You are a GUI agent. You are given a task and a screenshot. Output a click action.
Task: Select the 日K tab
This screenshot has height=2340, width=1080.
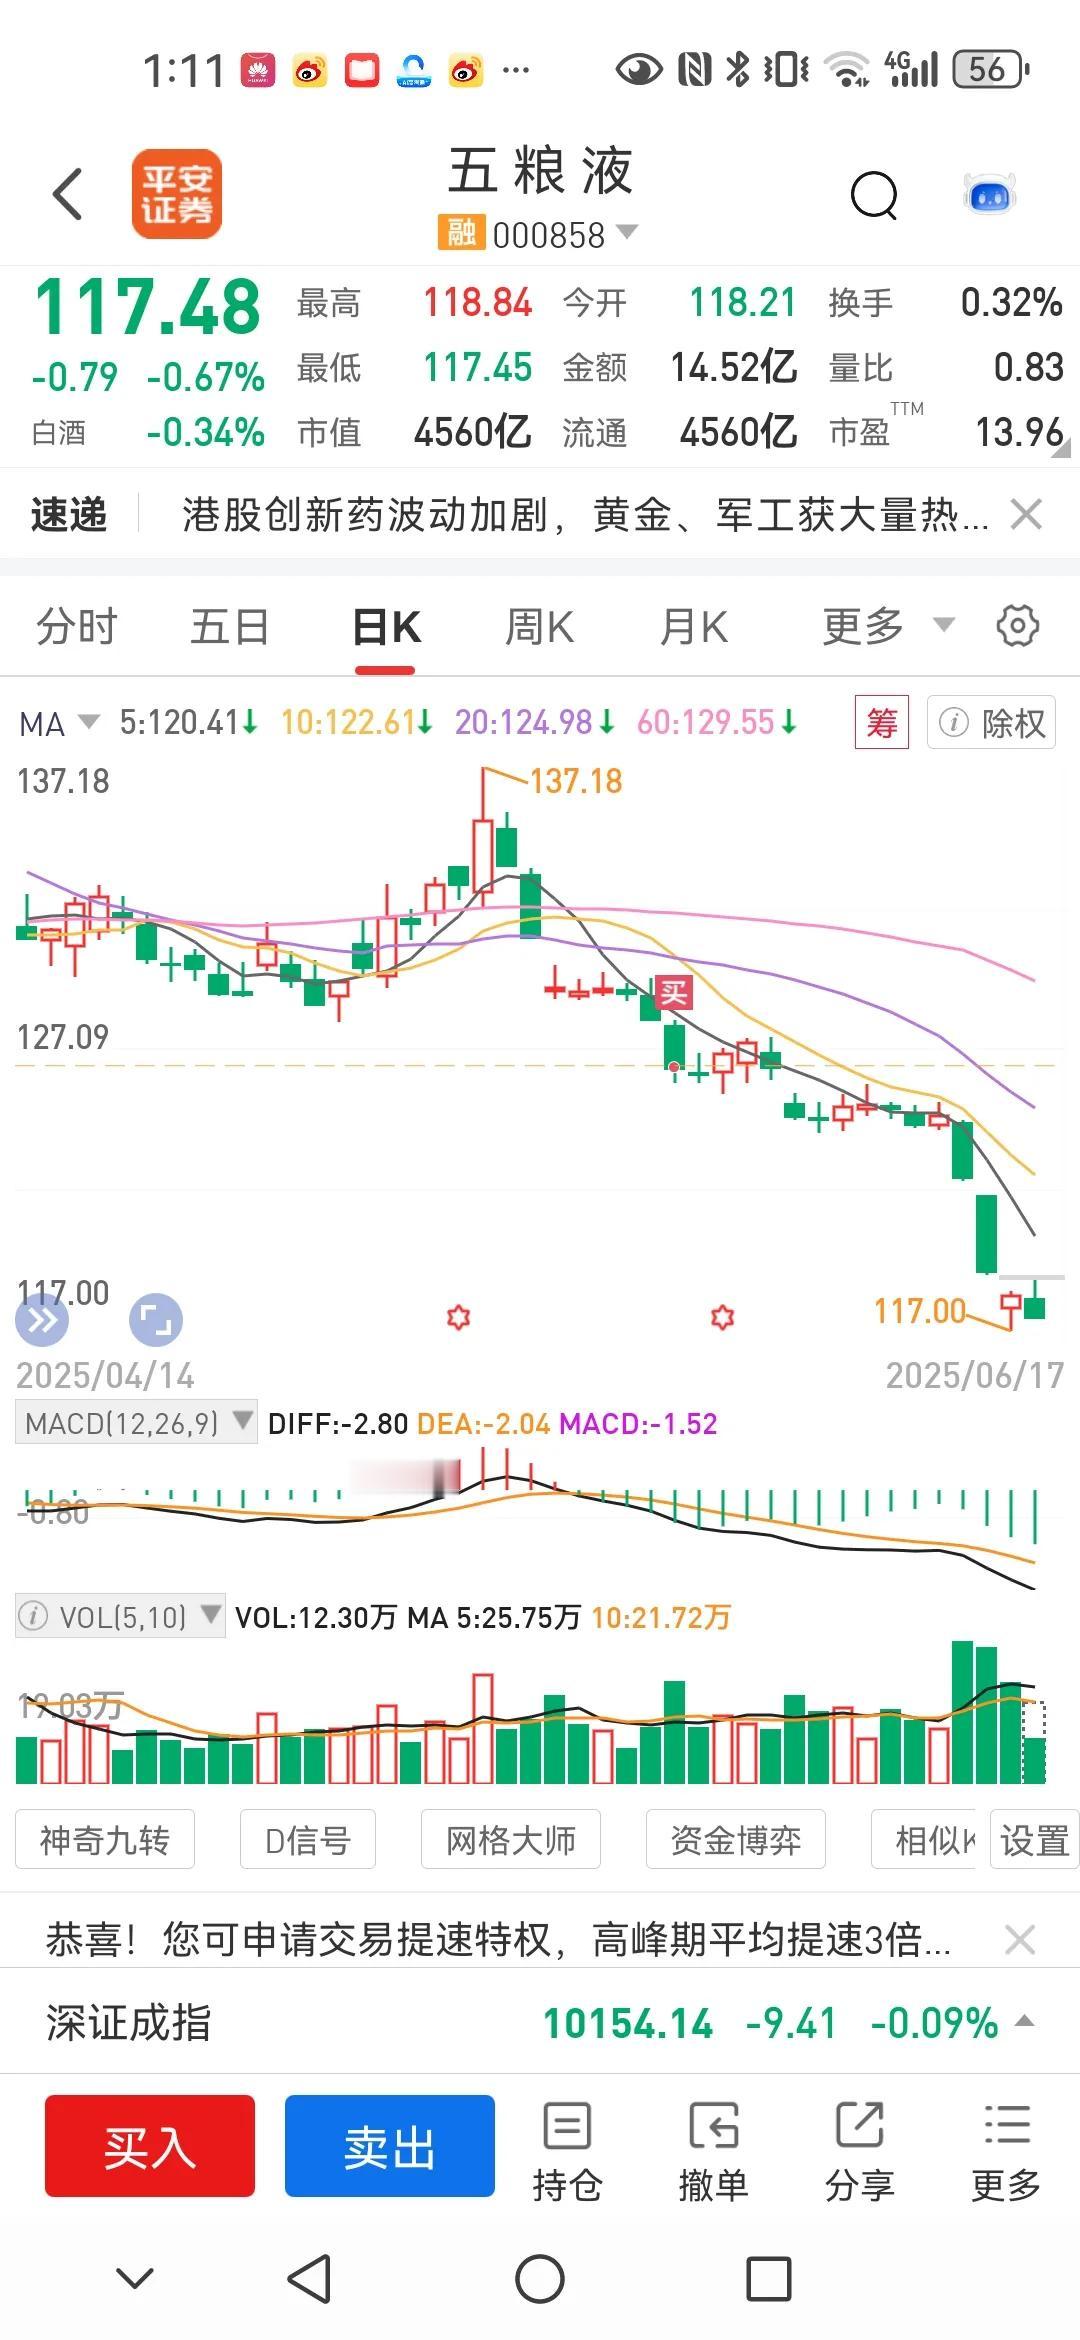(386, 628)
